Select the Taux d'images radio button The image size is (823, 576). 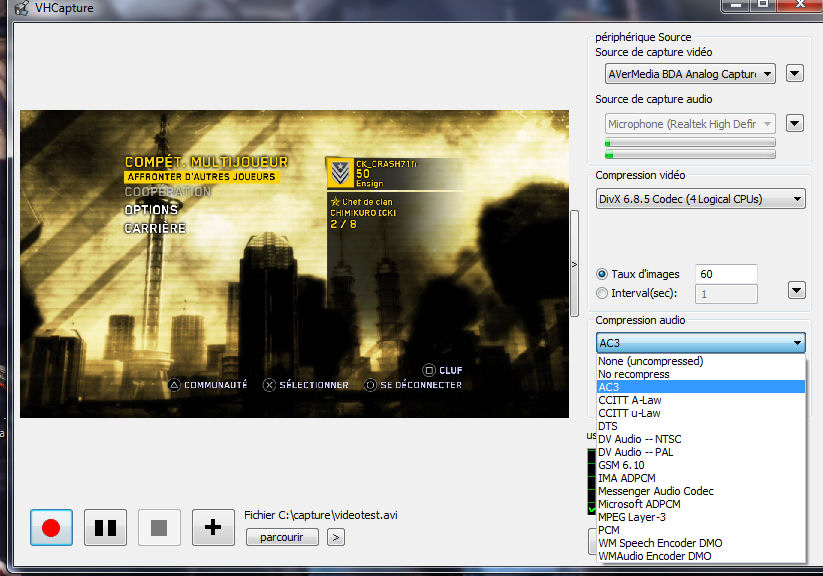pos(602,274)
